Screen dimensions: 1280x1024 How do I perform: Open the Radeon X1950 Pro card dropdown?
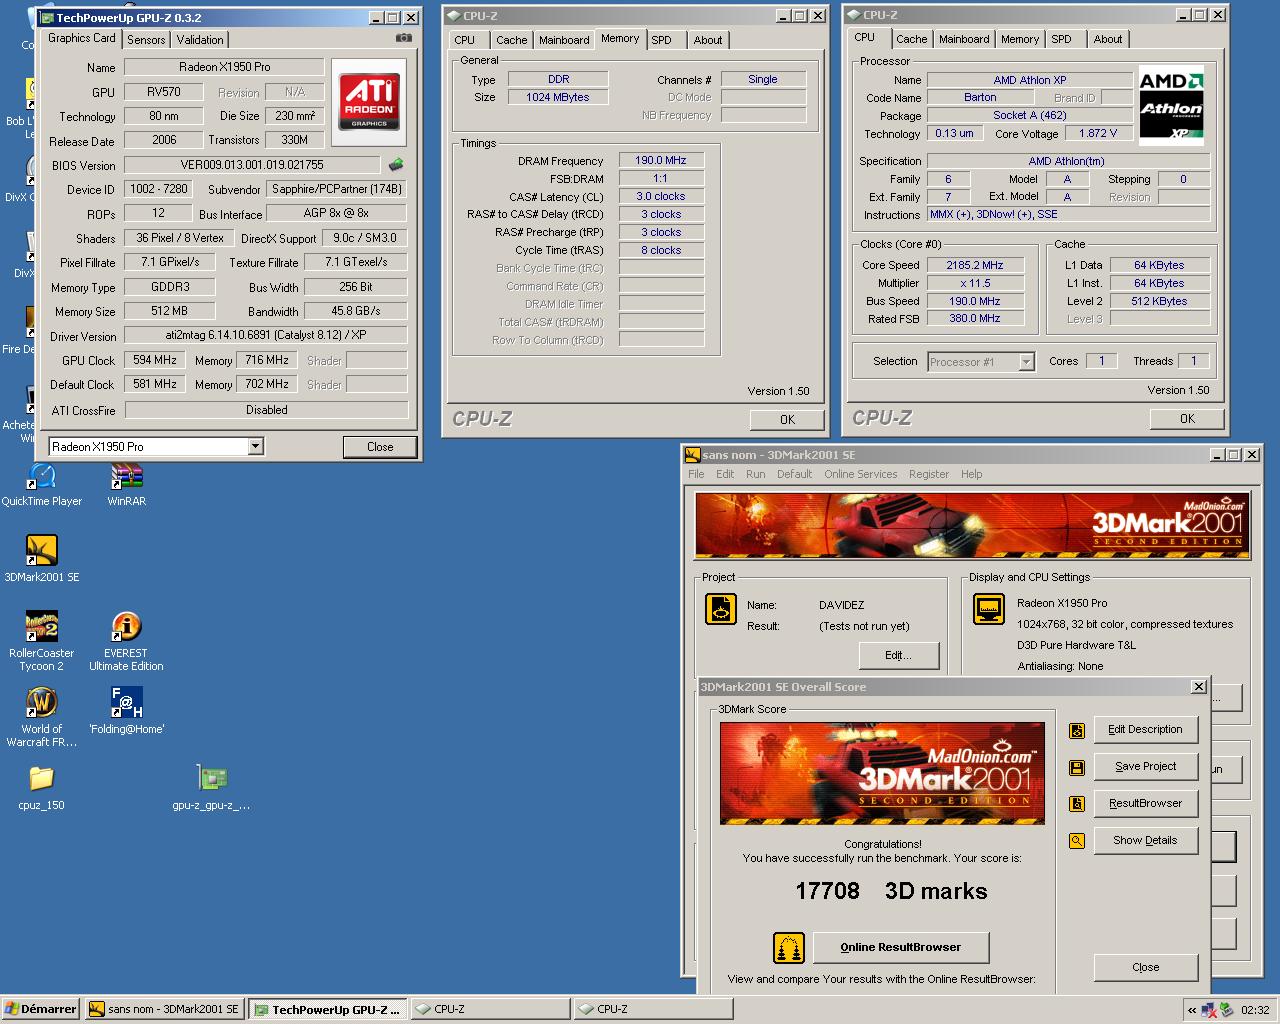click(x=255, y=447)
